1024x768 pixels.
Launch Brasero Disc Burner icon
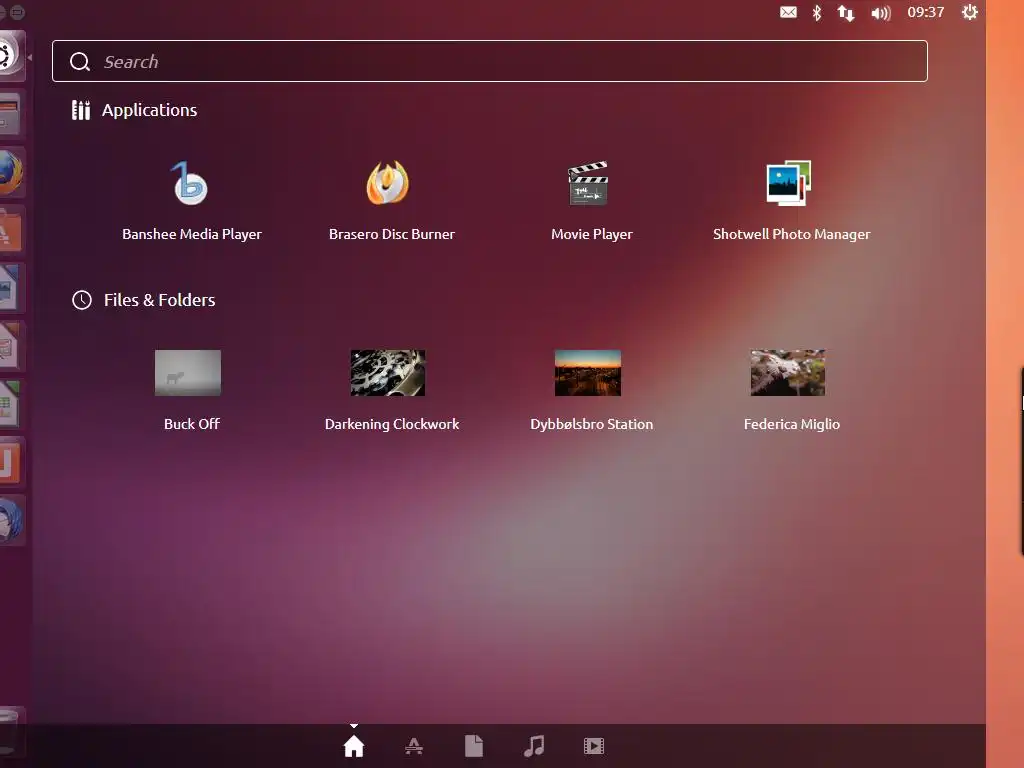(x=388, y=183)
